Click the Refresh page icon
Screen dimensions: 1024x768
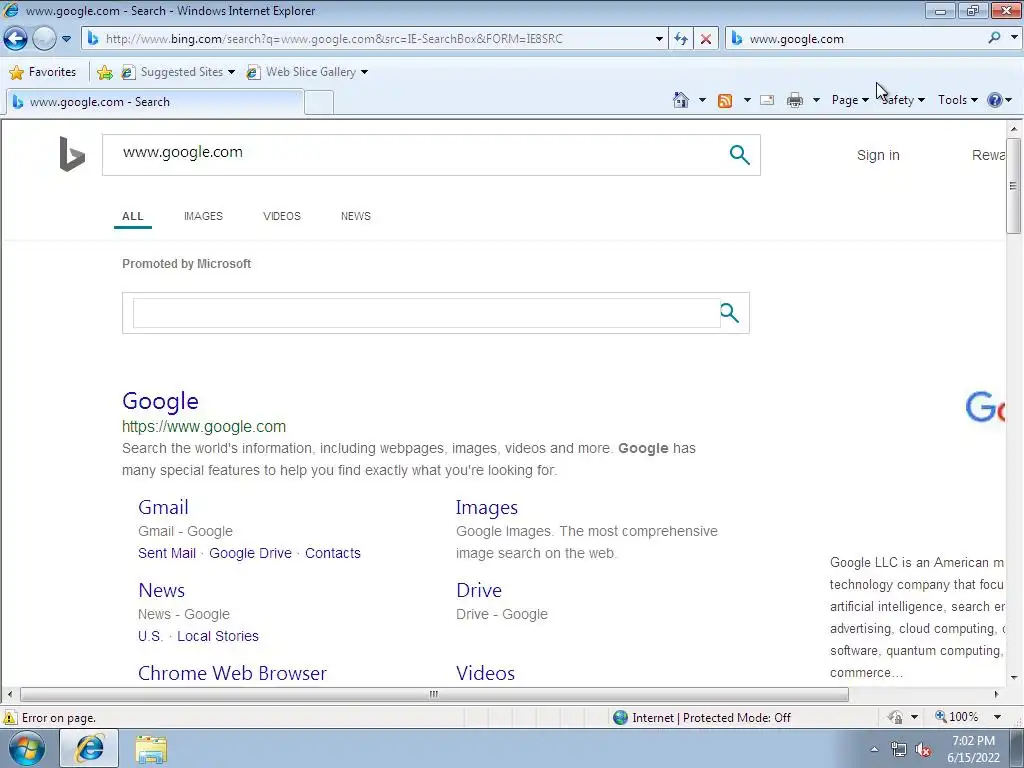[x=681, y=39]
